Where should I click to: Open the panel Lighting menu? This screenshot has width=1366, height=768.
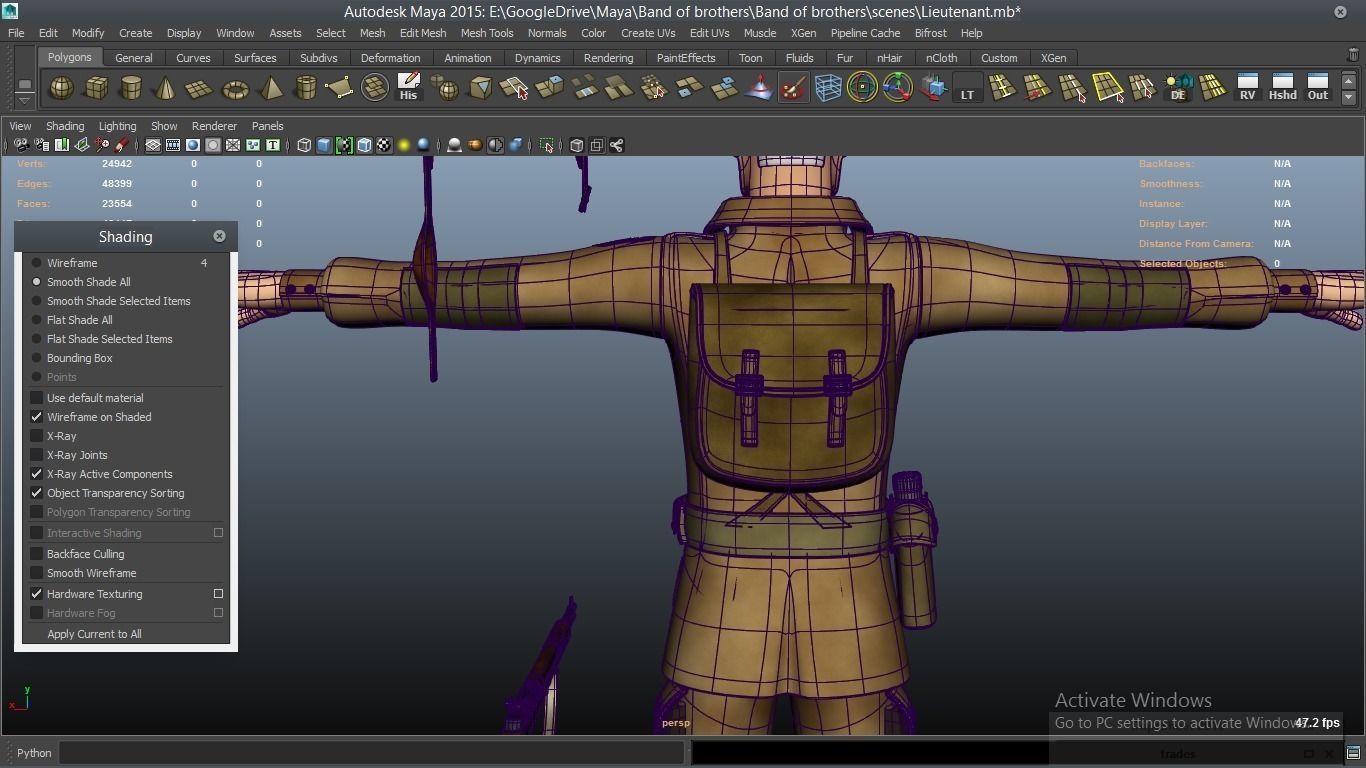click(117, 126)
